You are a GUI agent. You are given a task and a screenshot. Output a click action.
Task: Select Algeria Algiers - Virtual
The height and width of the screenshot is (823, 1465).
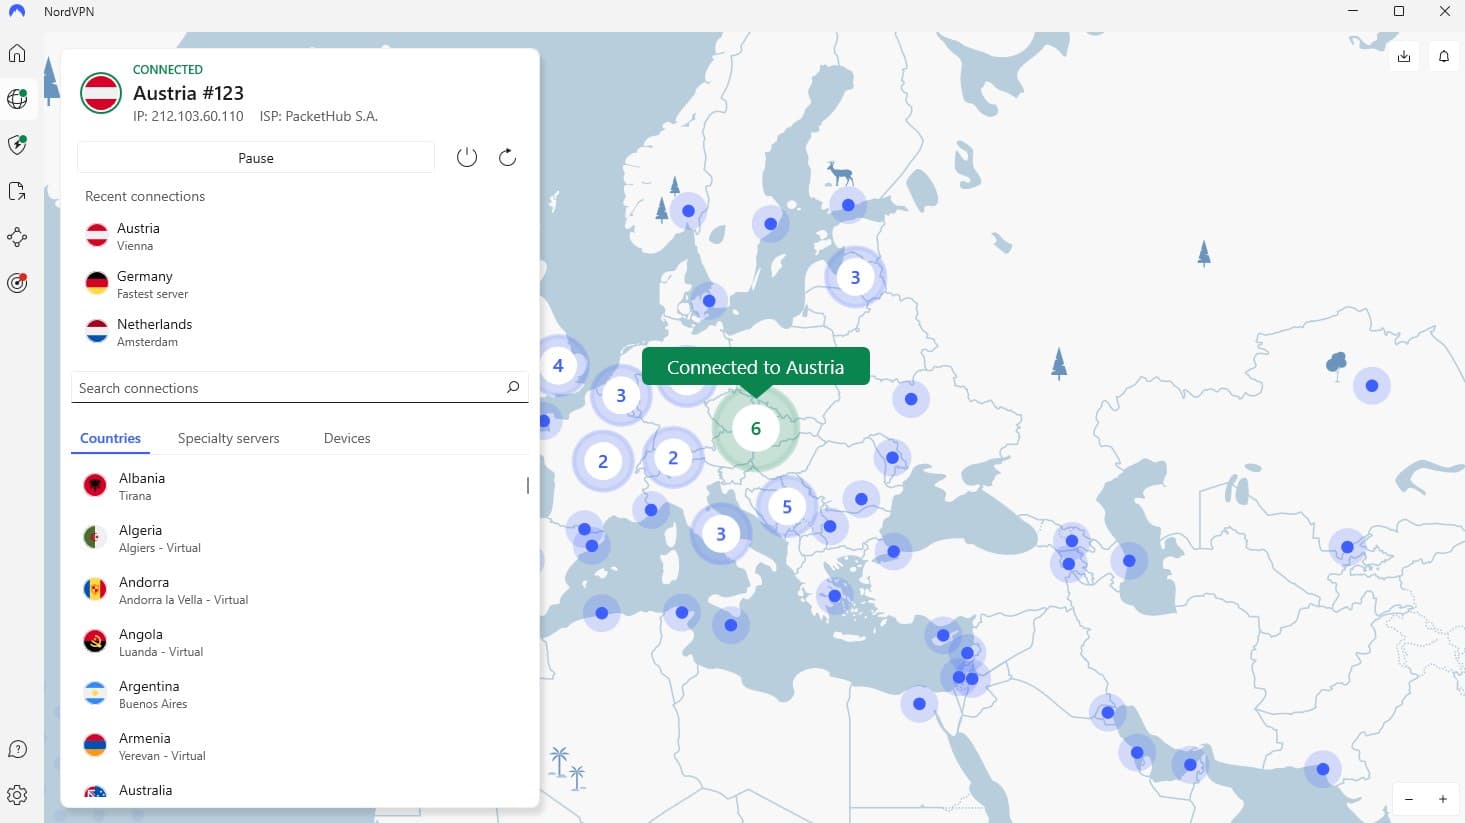click(x=298, y=538)
